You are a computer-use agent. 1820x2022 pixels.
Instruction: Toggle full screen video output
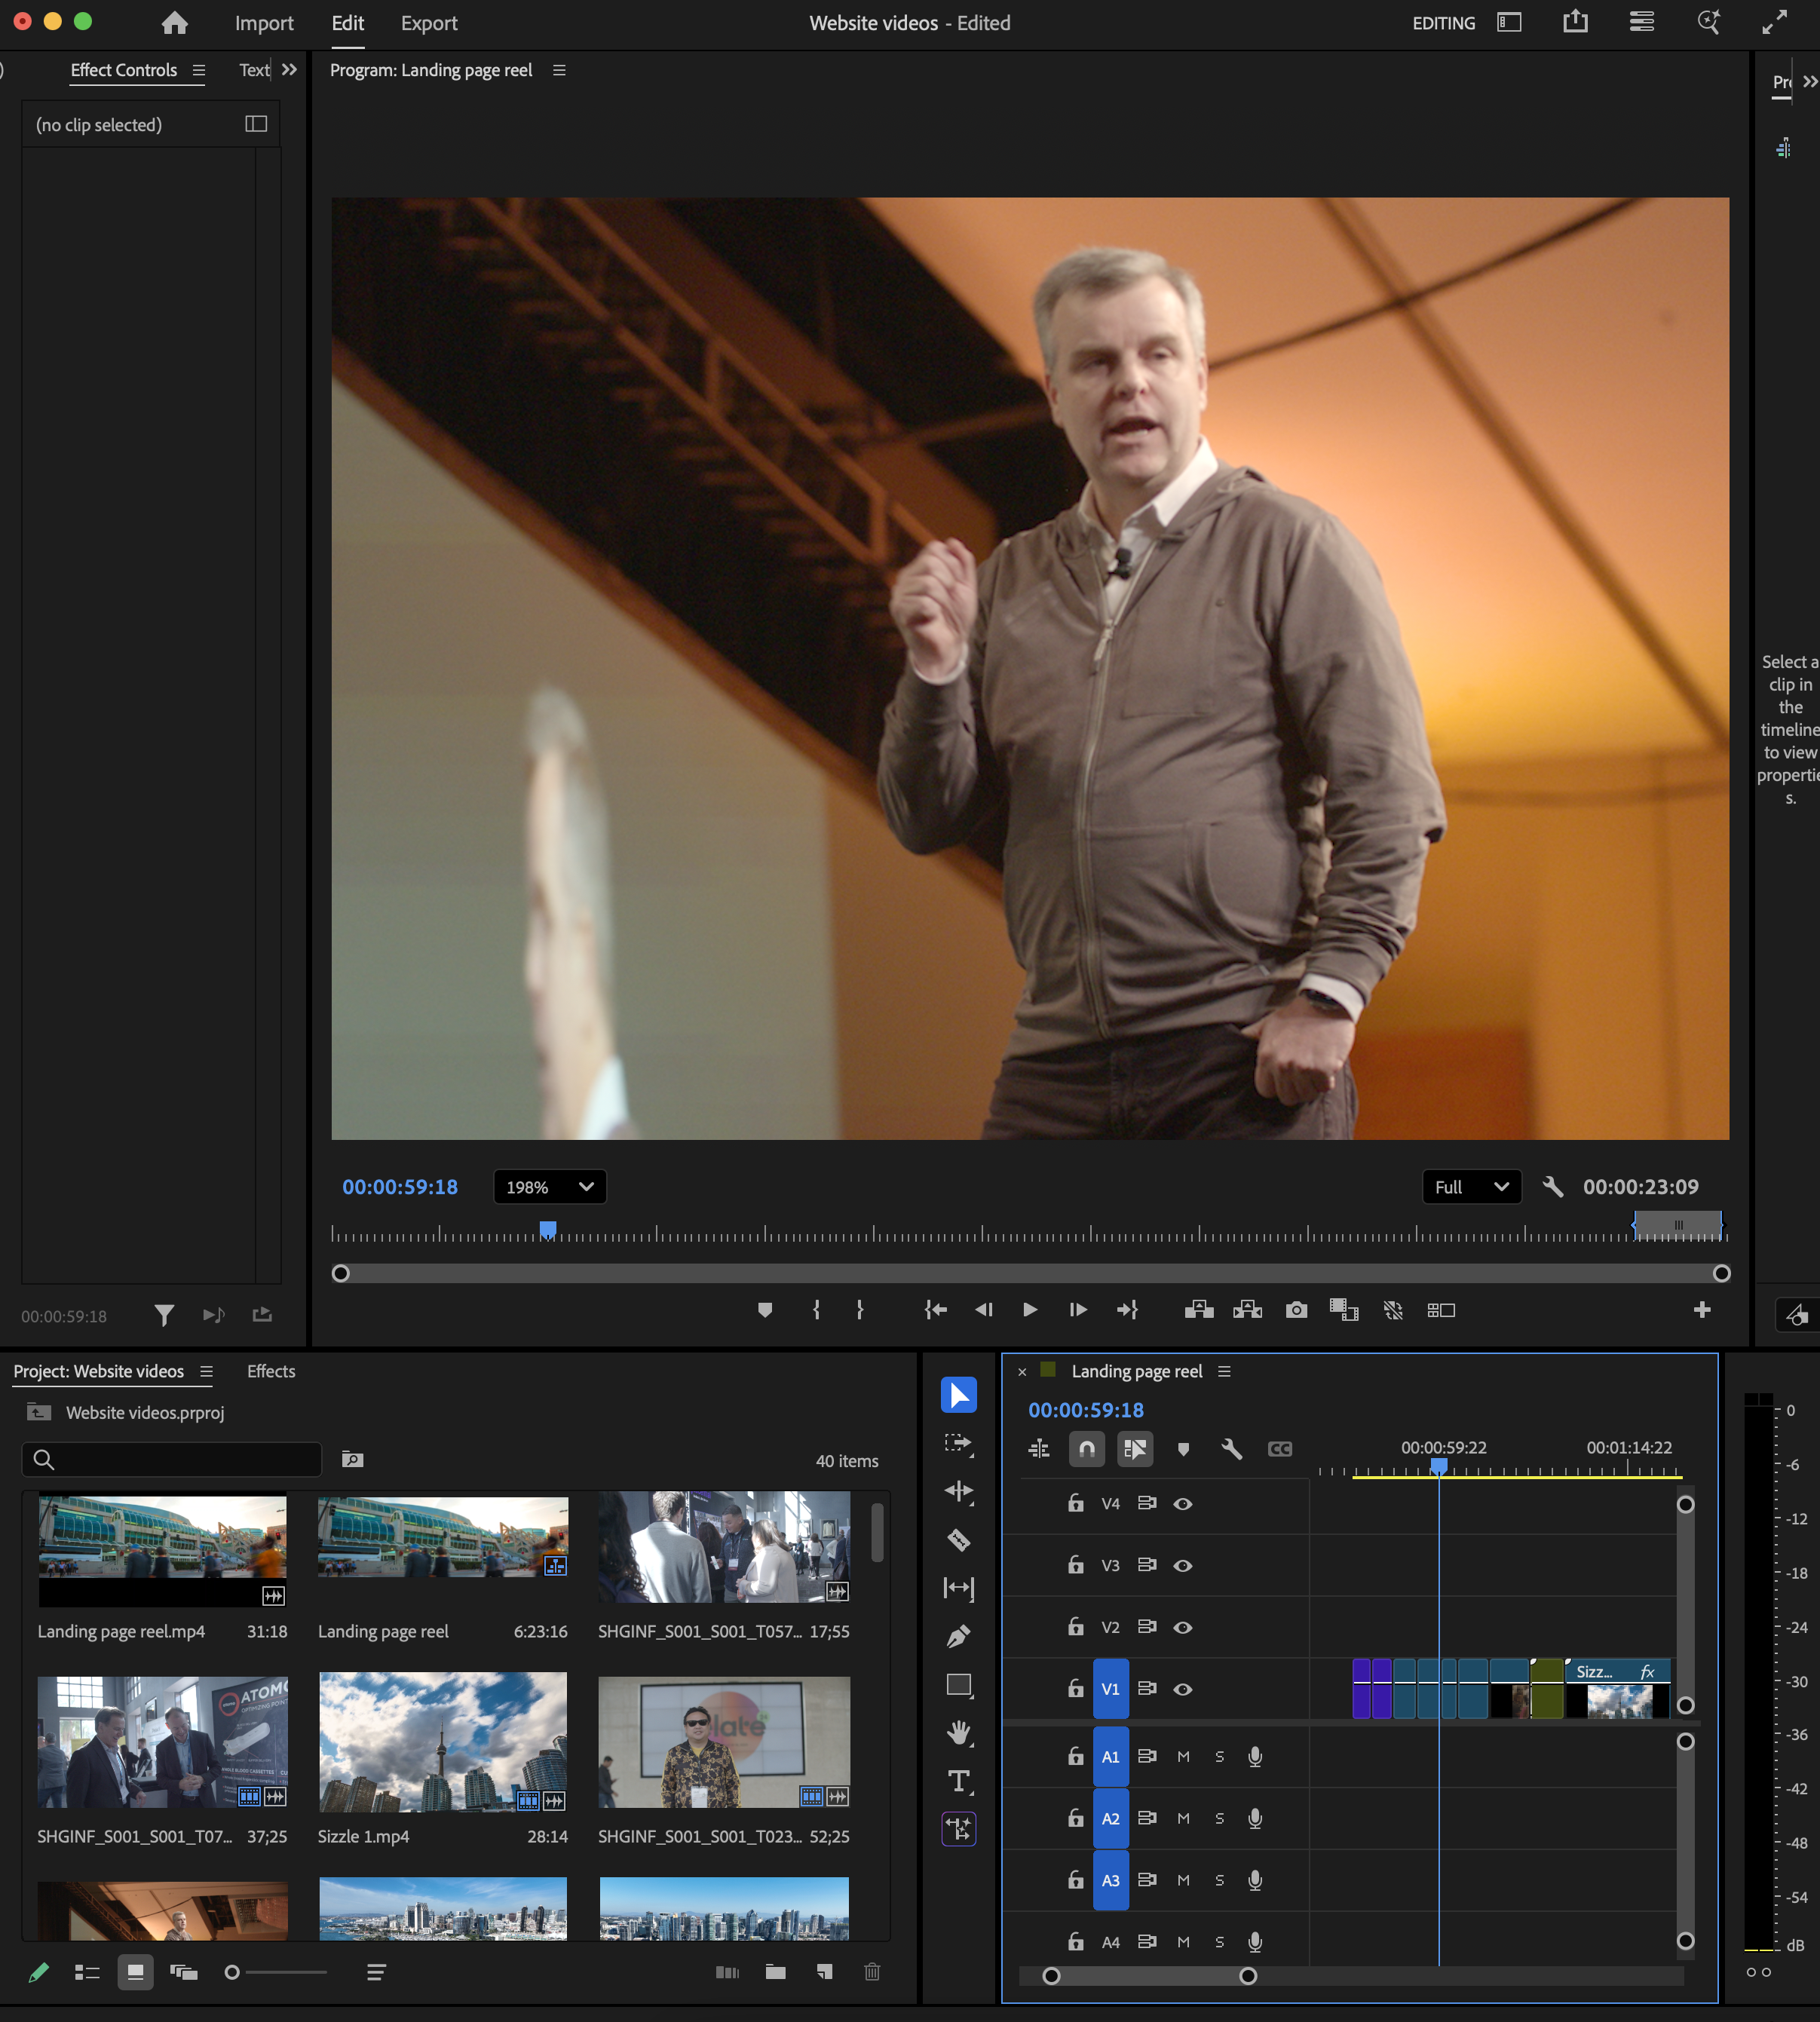tap(1775, 22)
